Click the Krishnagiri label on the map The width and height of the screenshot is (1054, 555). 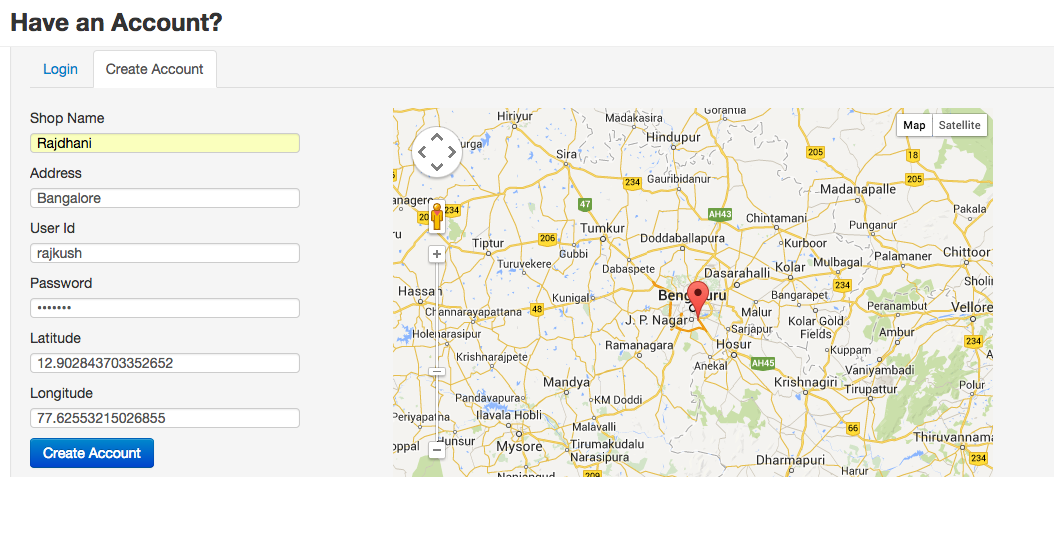click(x=805, y=382)
